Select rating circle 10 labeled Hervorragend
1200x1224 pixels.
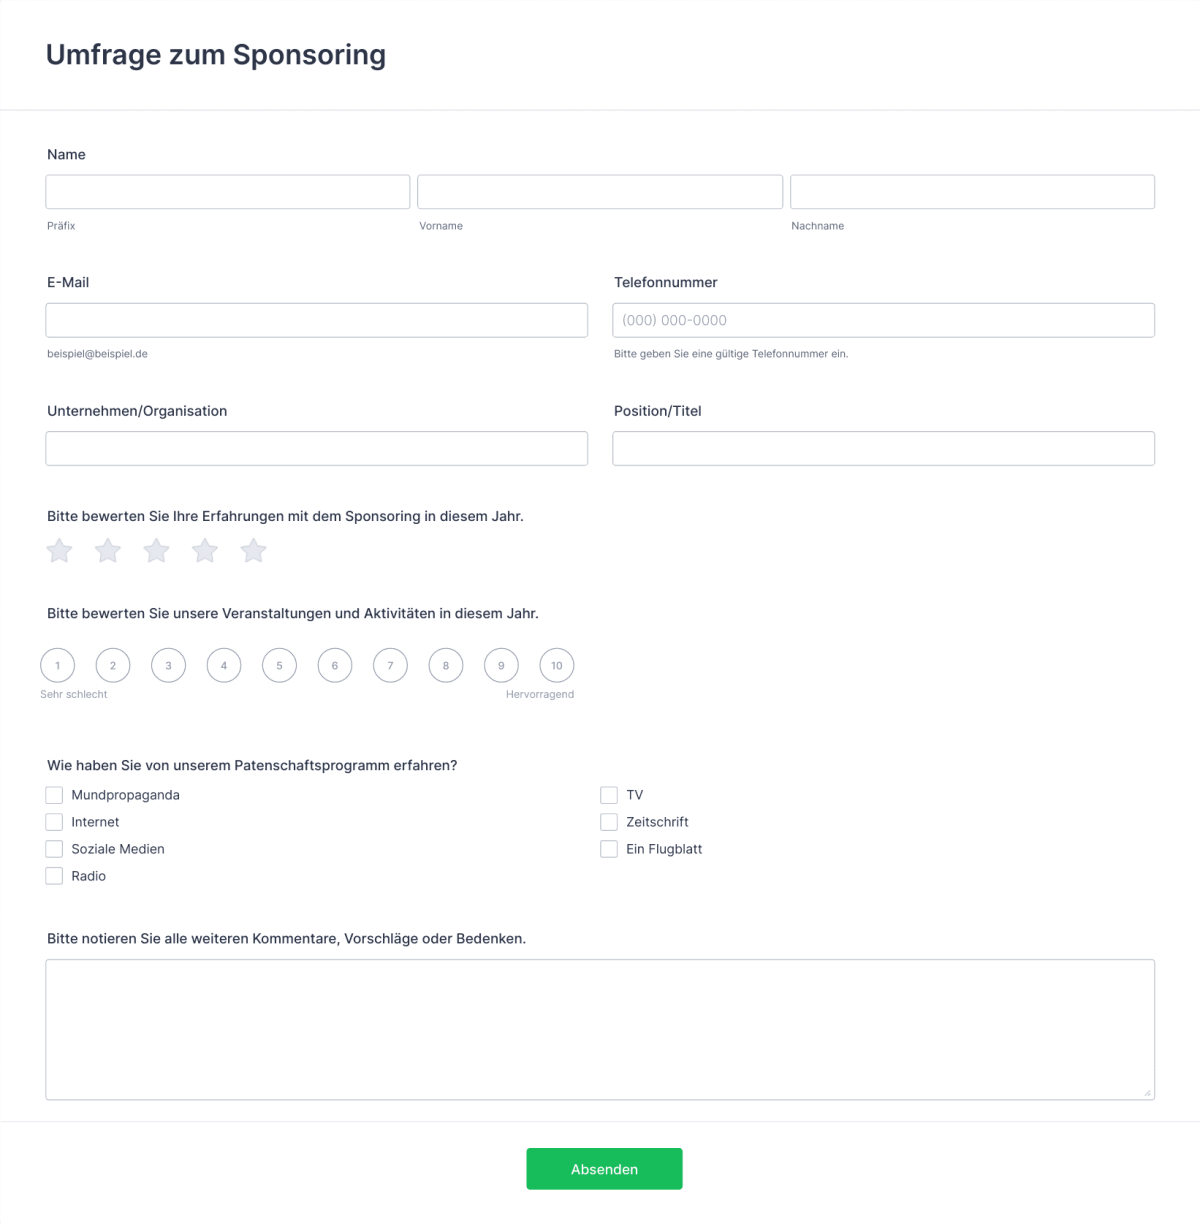[556, 665]
